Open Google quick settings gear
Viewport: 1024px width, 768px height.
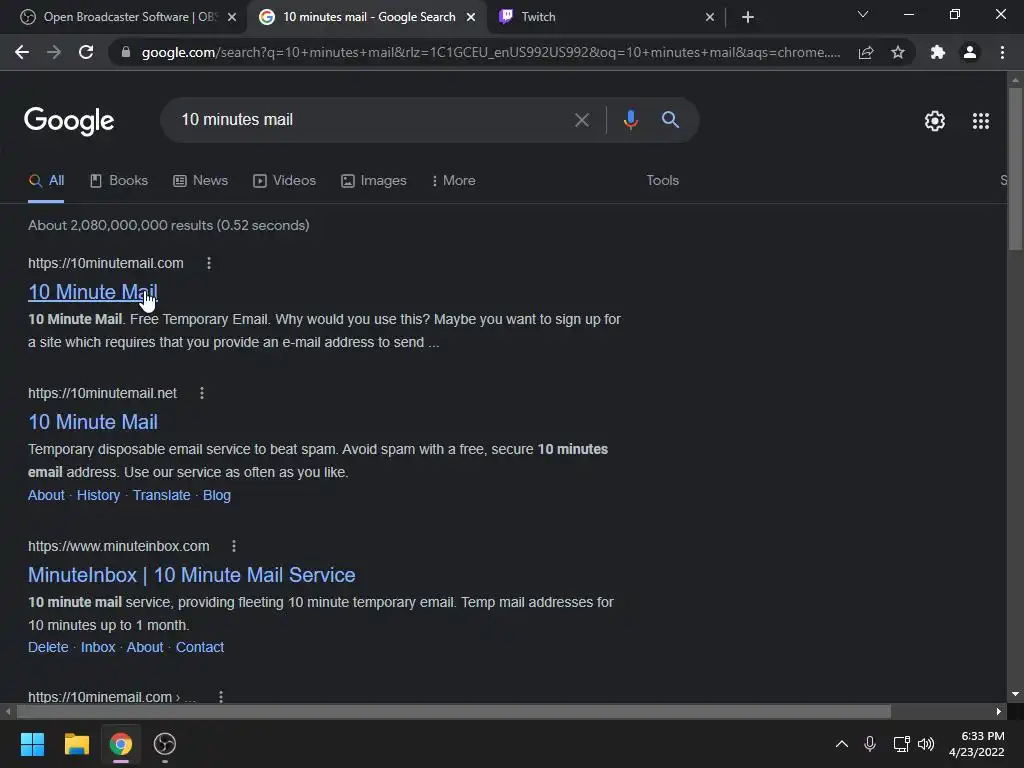pyautogui.click(x=935, y=121)
